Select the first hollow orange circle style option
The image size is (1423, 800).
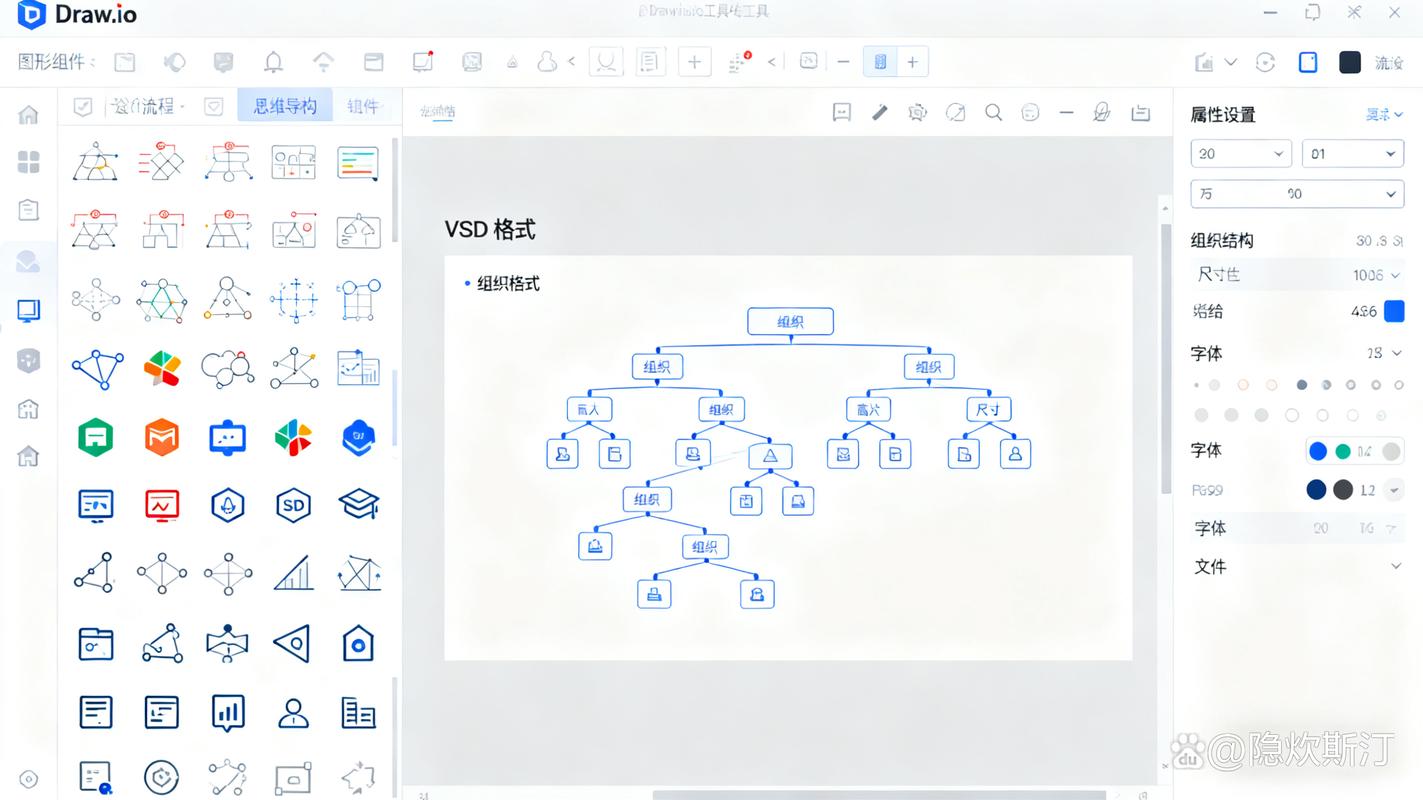(1243, 385)
